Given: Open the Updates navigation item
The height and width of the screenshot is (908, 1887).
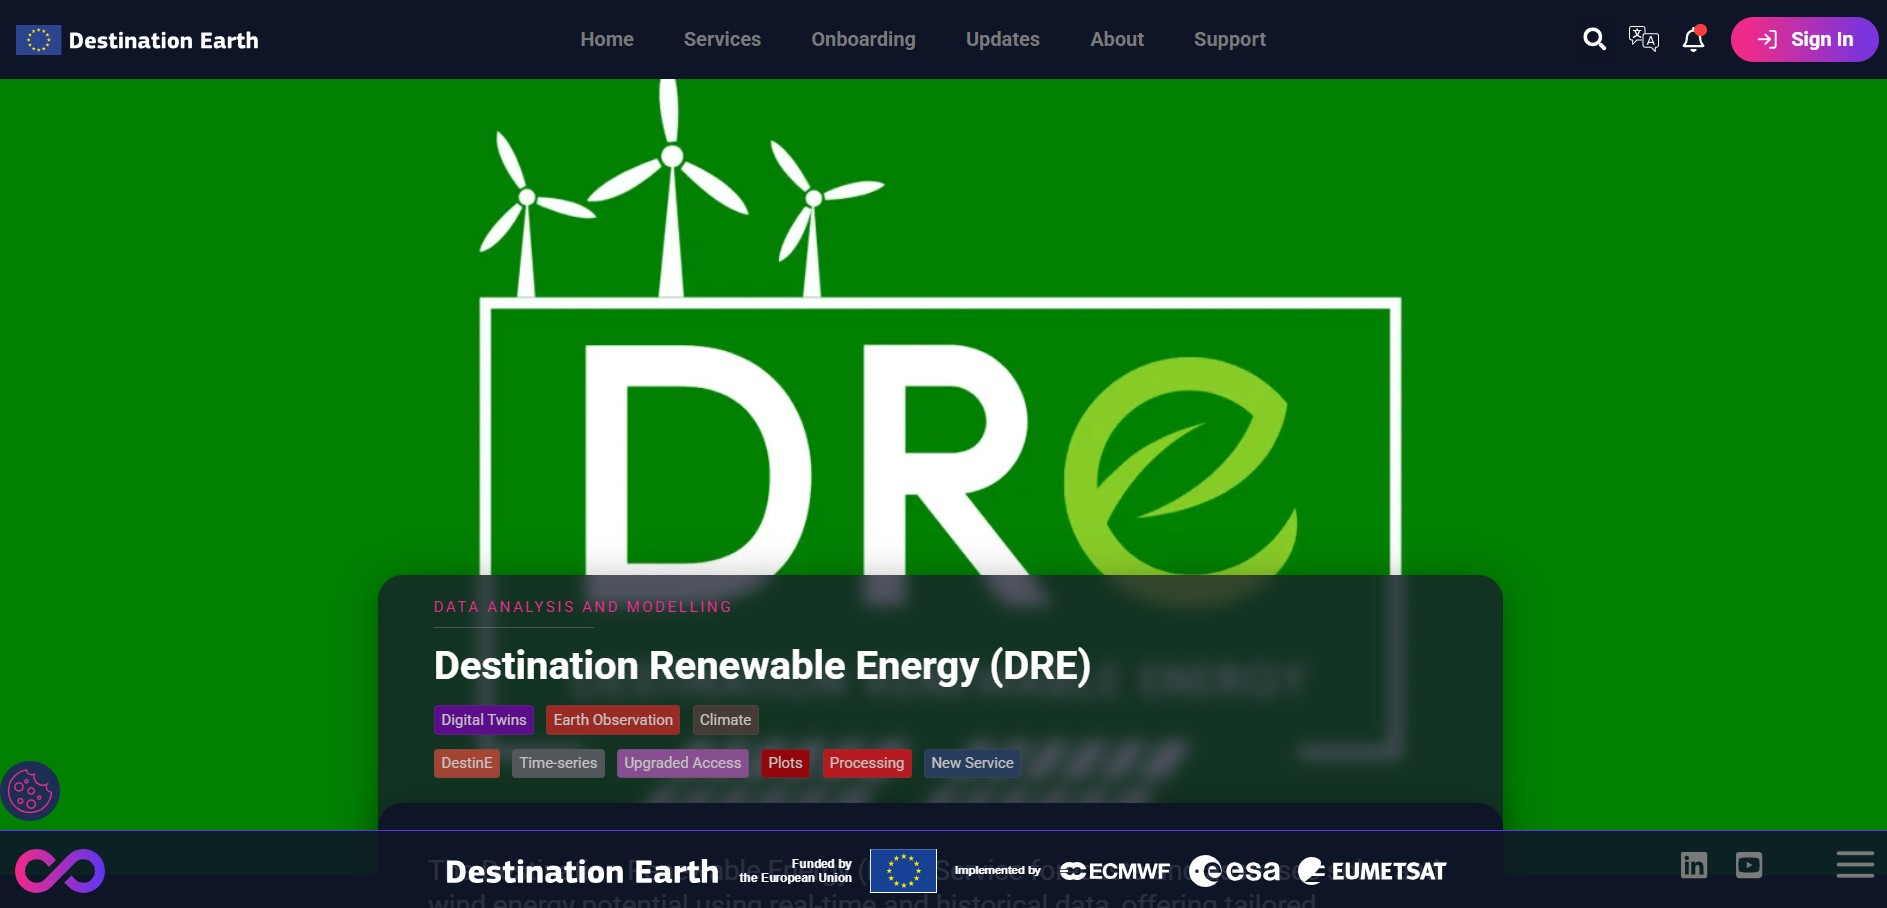Looking at the screenshot, I should point(1002,39).
